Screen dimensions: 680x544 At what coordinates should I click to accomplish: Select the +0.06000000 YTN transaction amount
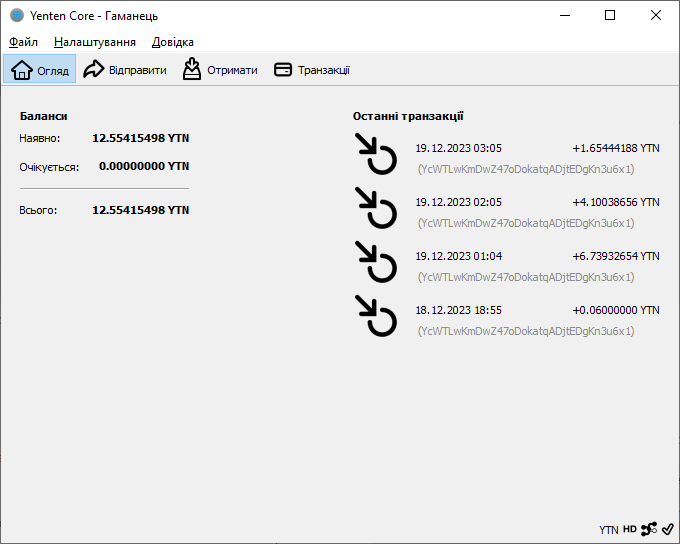[x=616, y=310]
